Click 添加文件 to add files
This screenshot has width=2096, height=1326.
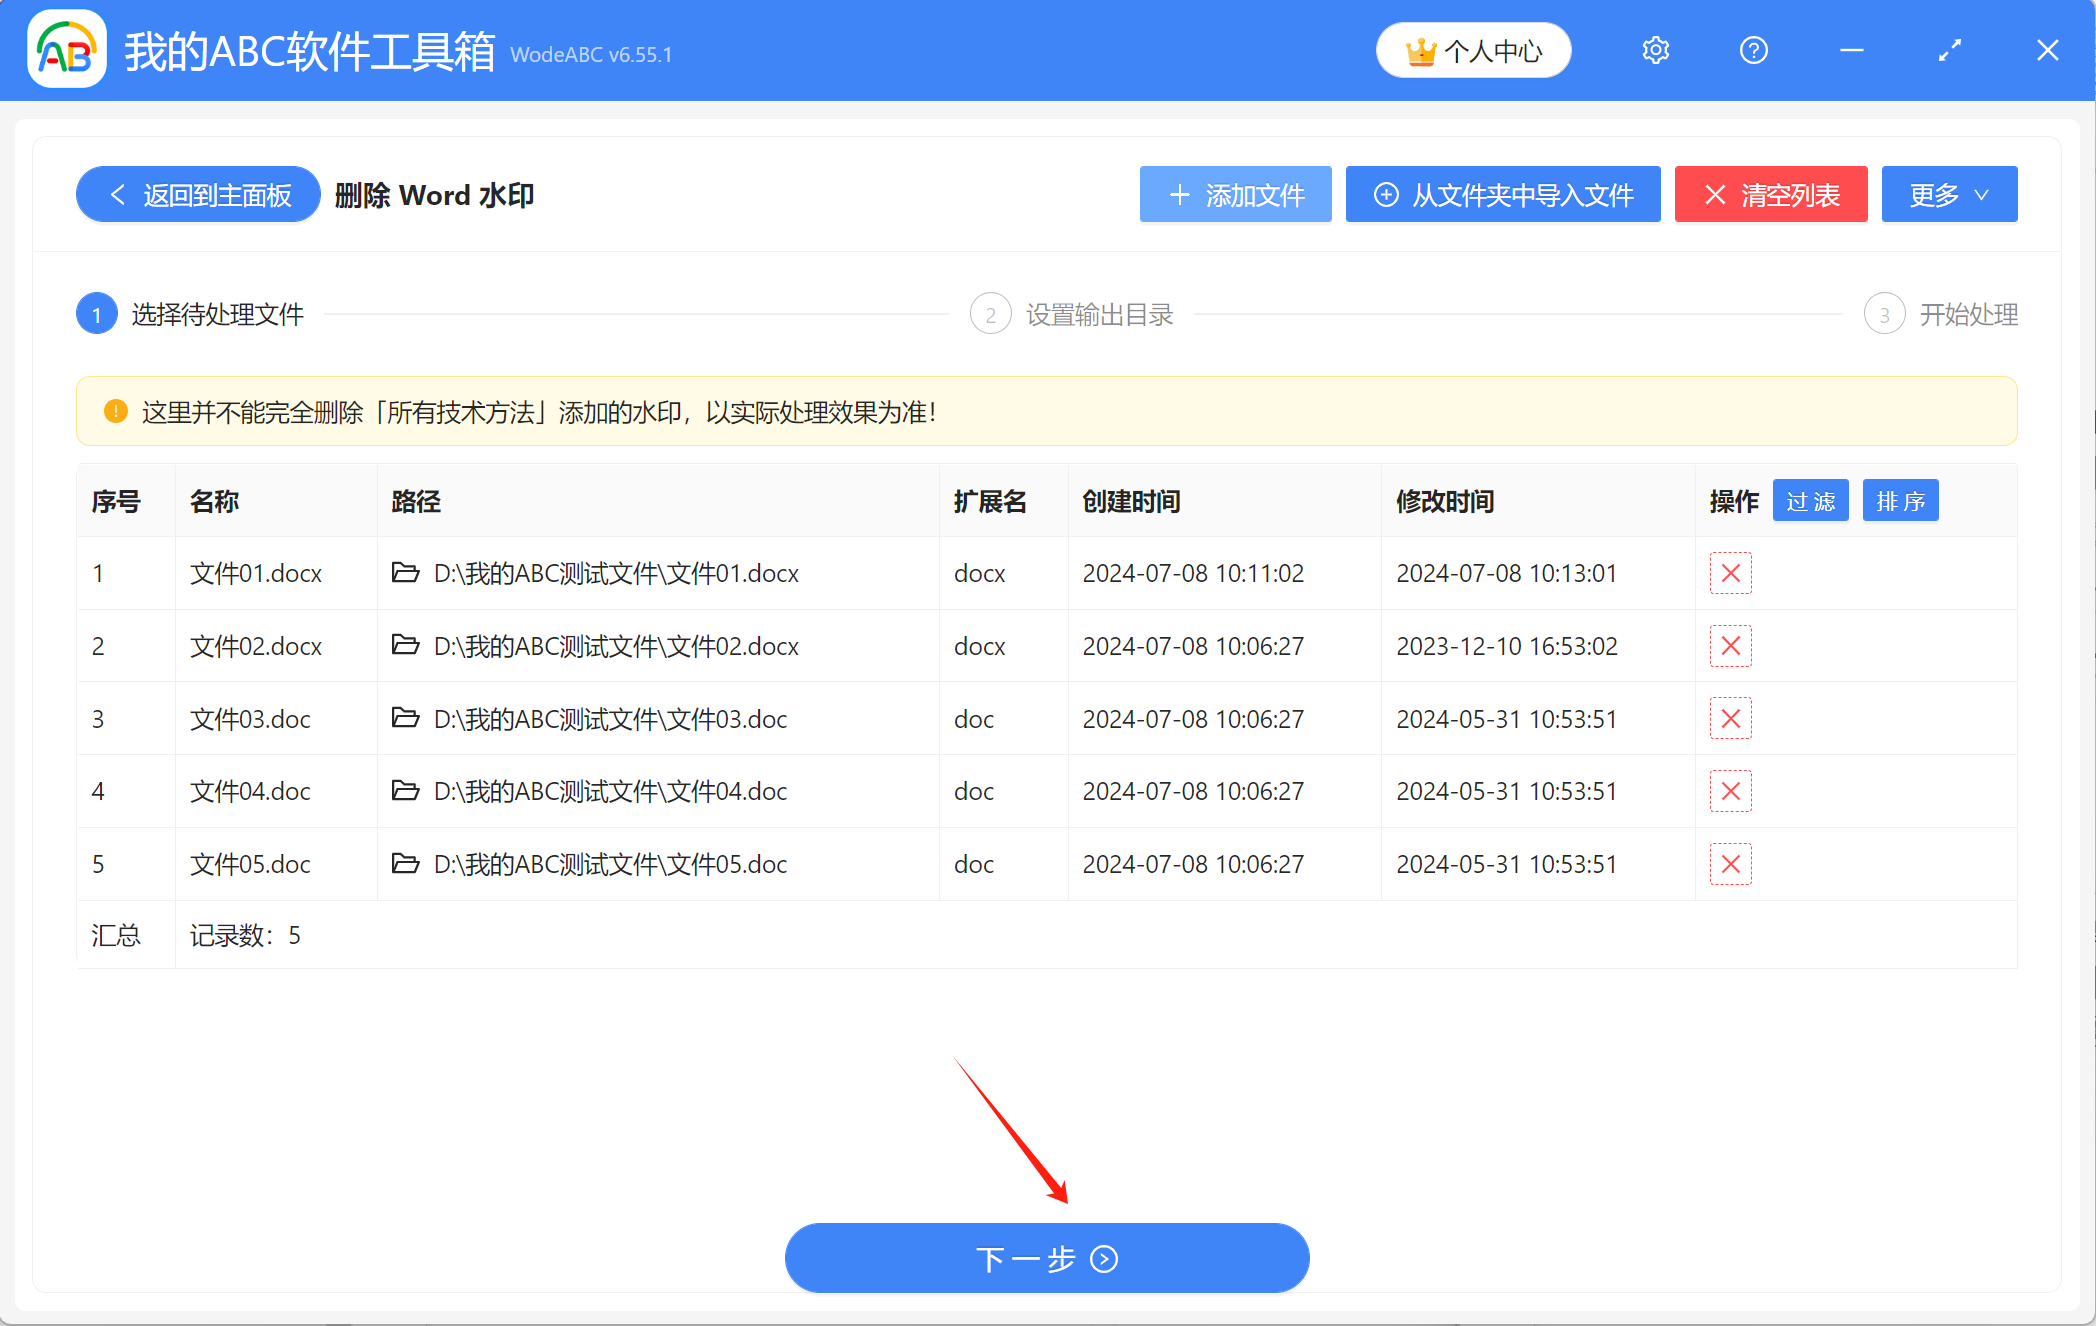click(1235, 194)
